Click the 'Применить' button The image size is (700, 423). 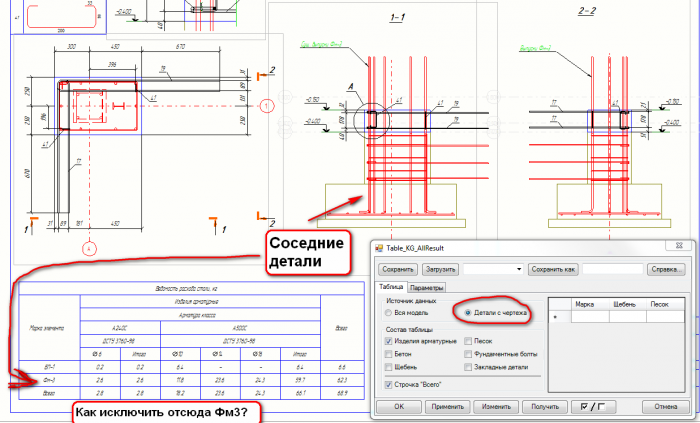(x=447, y=406)
